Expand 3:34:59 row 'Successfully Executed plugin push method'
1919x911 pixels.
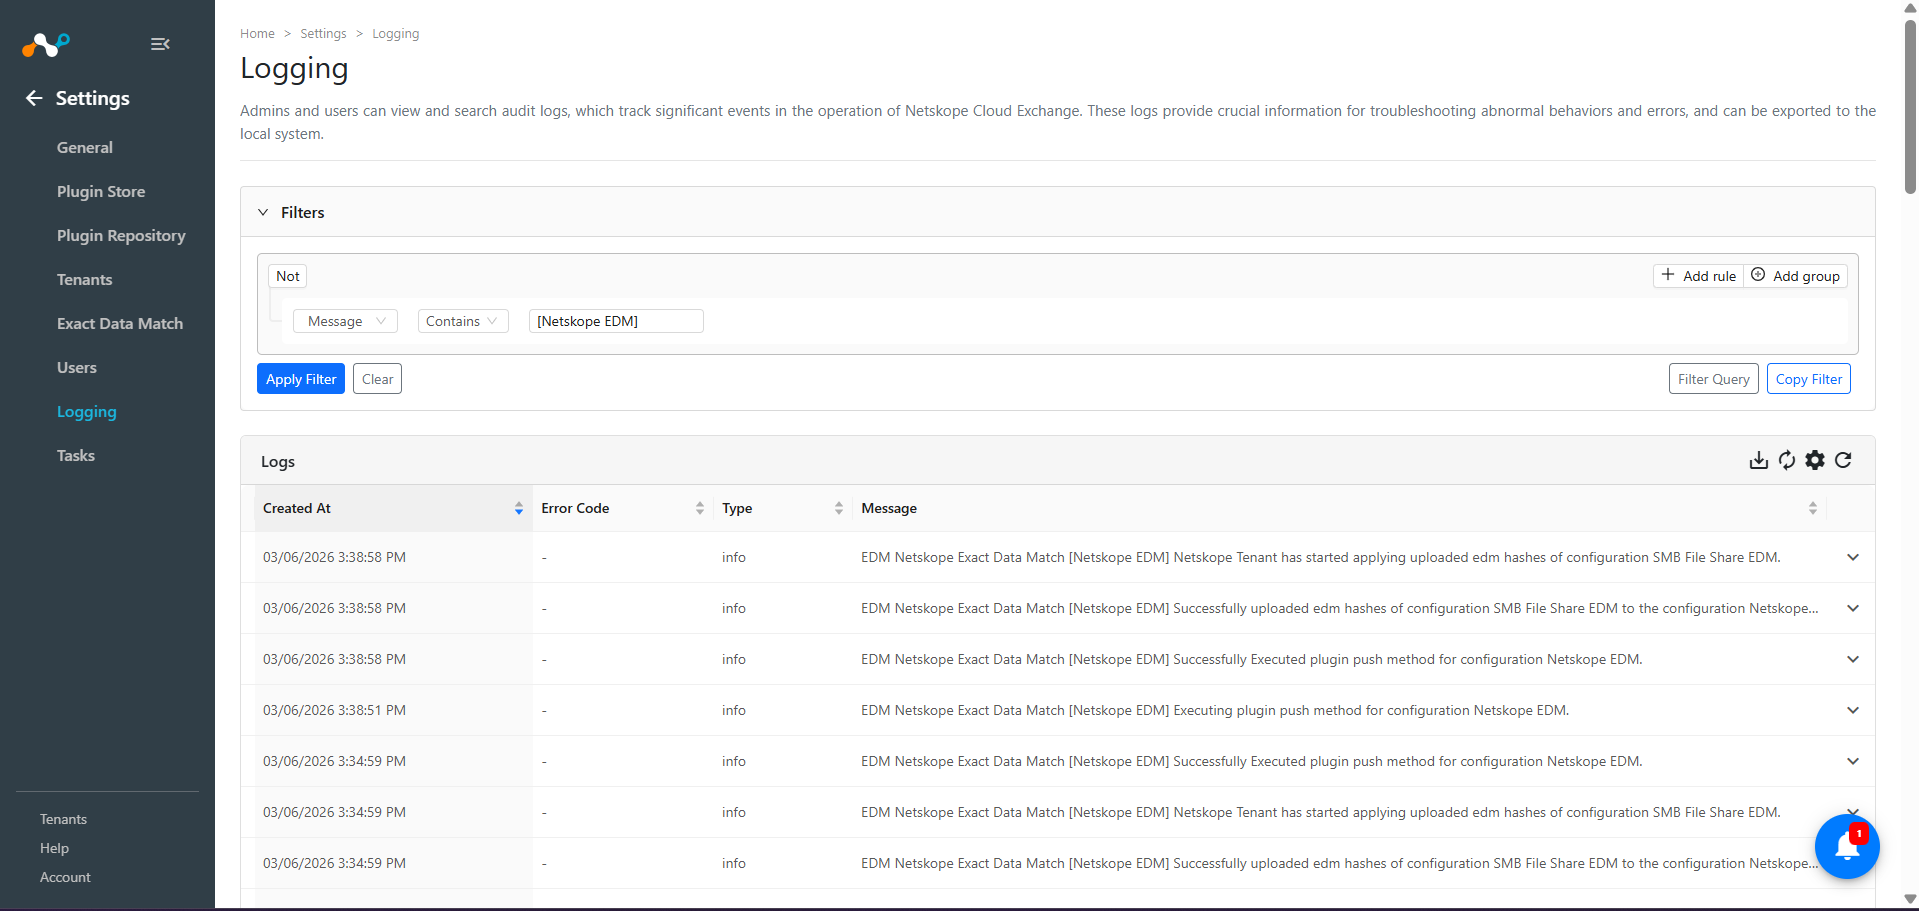click(1853, 761)
